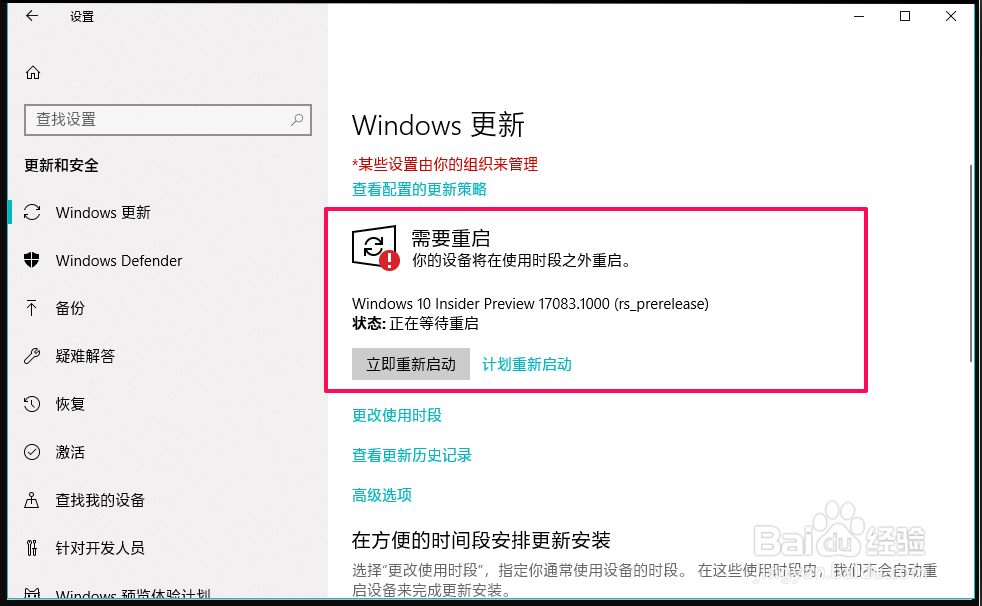This screenshot has width=982, height=606.
Task: Click the recovery clock icon
Action: [32, 404]
